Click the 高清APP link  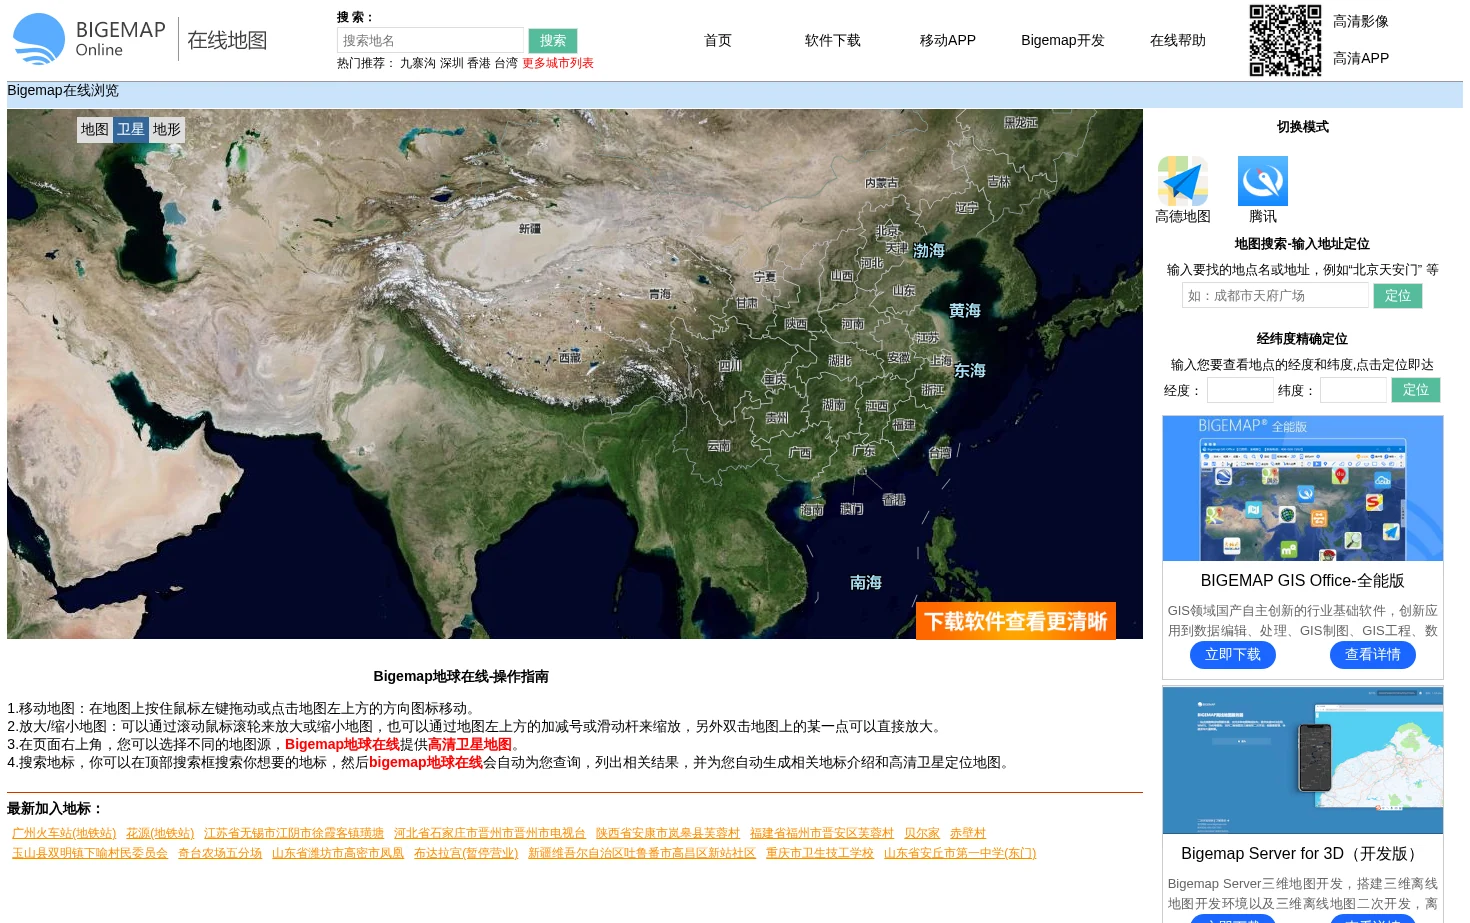click(1361, 58)
